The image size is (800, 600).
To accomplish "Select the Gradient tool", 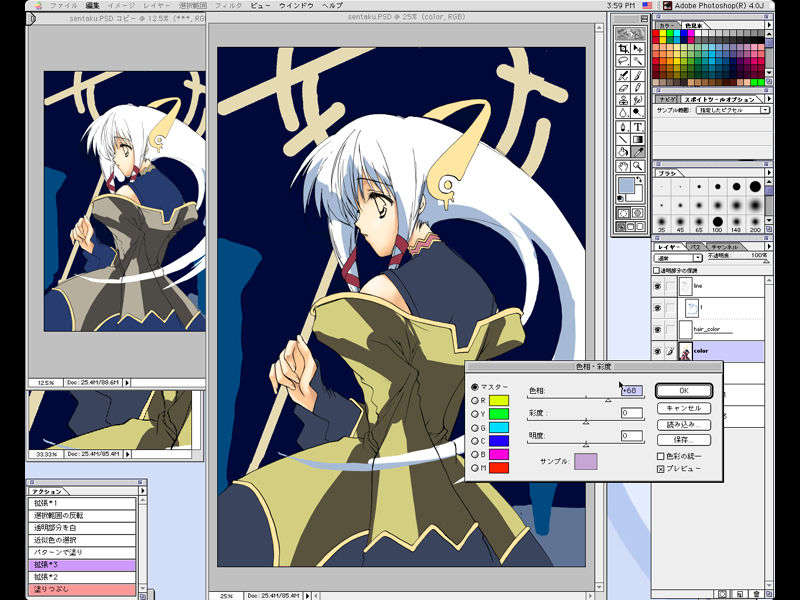I will point(638,139).
